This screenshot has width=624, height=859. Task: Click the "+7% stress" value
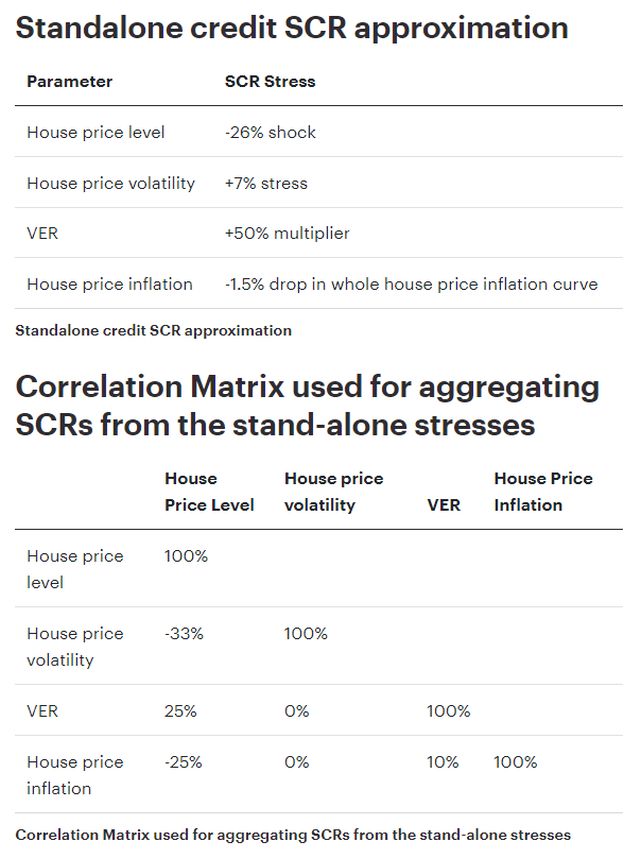[266, 183]
